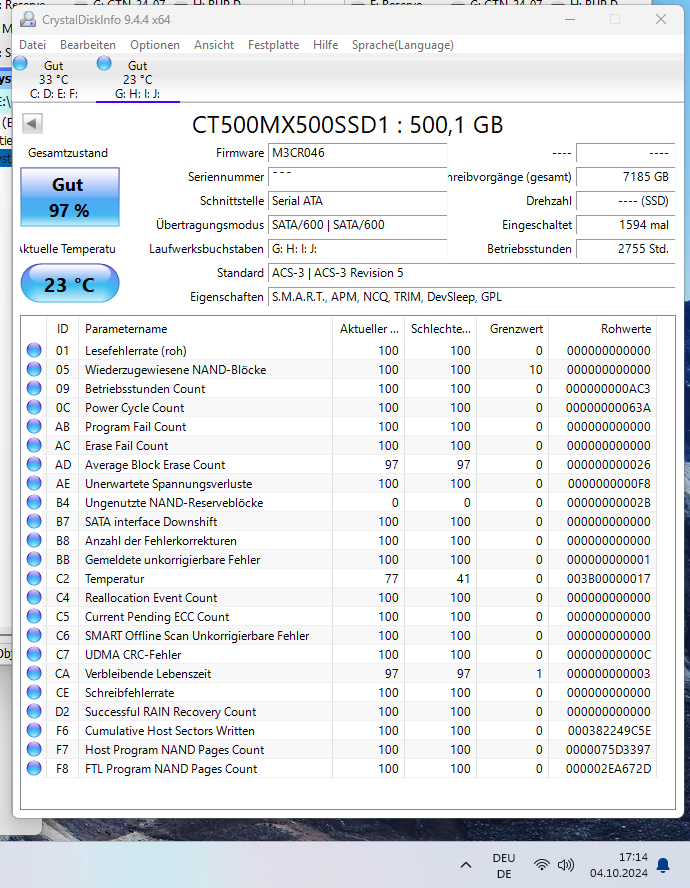Click the Firmware field M3CR046
690x888 pixels.
click(x=357, y=153)
